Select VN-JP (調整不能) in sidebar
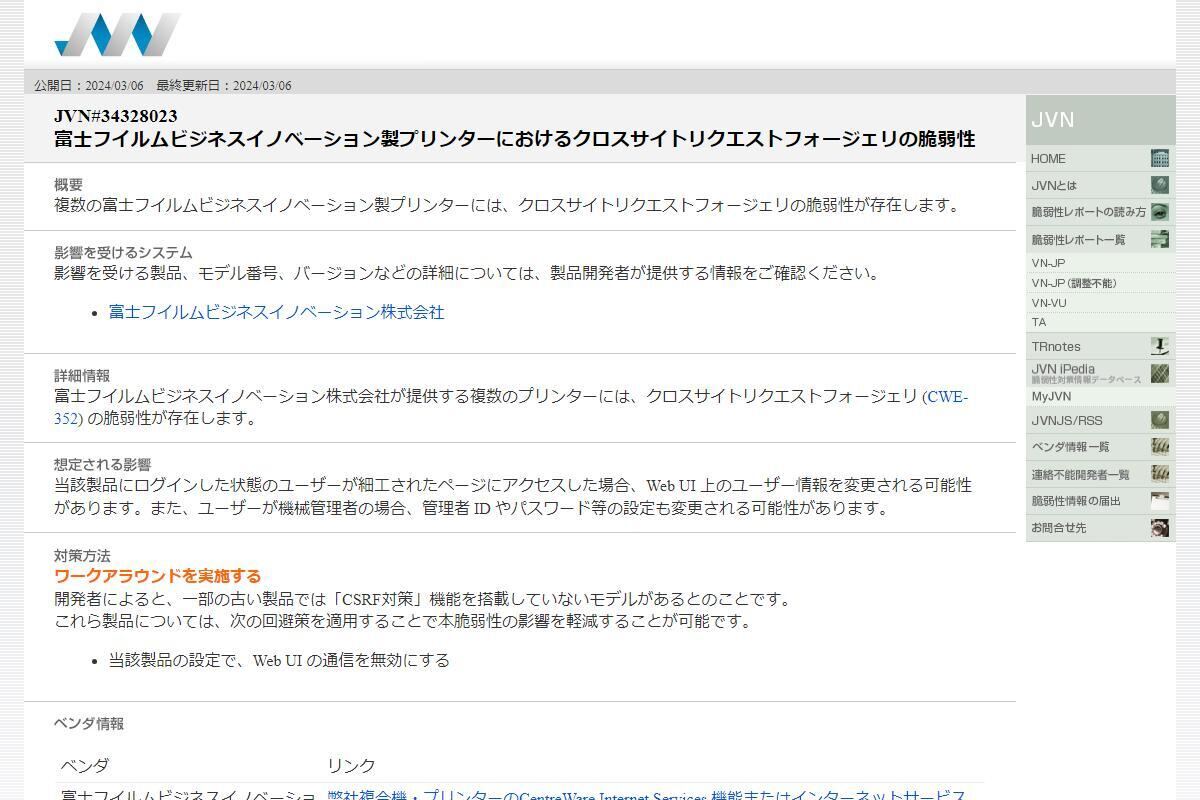 click(x=1100, y=283)
